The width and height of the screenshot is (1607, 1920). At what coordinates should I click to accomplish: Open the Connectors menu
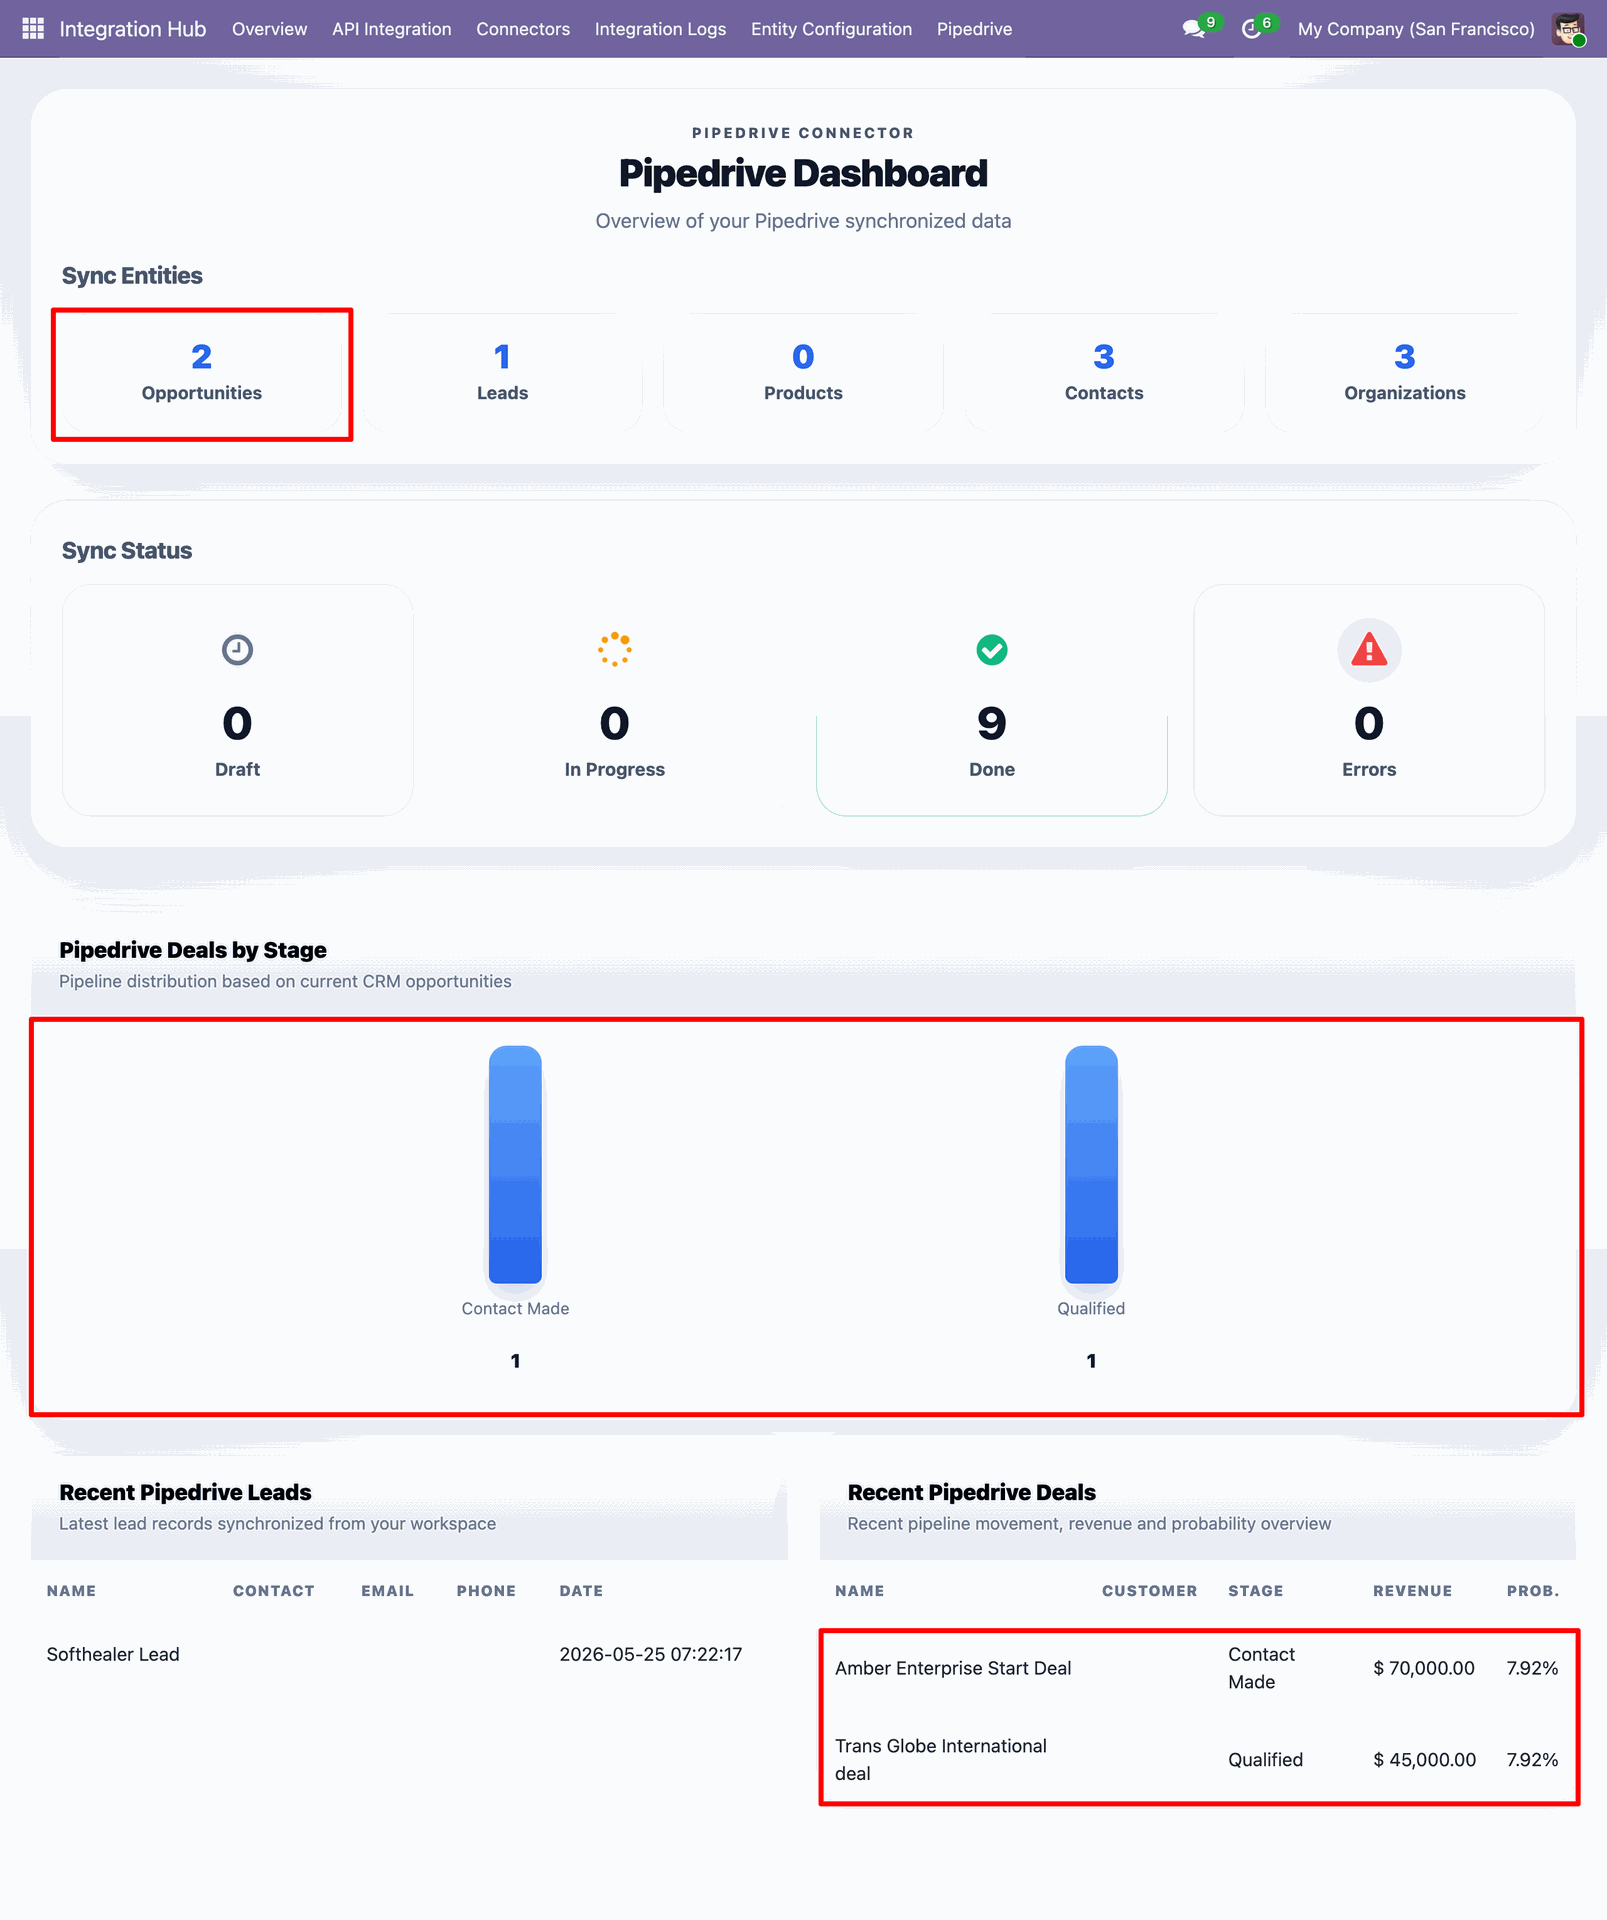click(x=523, y=29)
